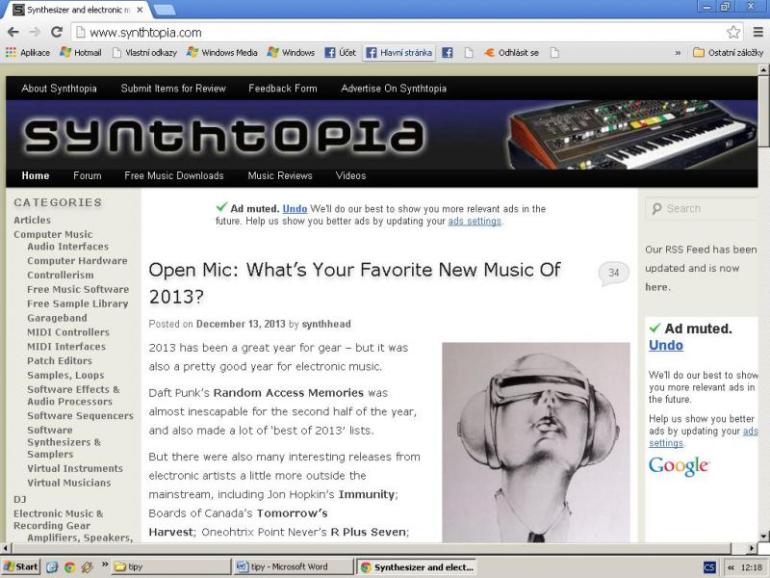Viewport: 770px width, 578px height.
Task: Open the Facebook Účet bookmark
Action: point(340,53)
